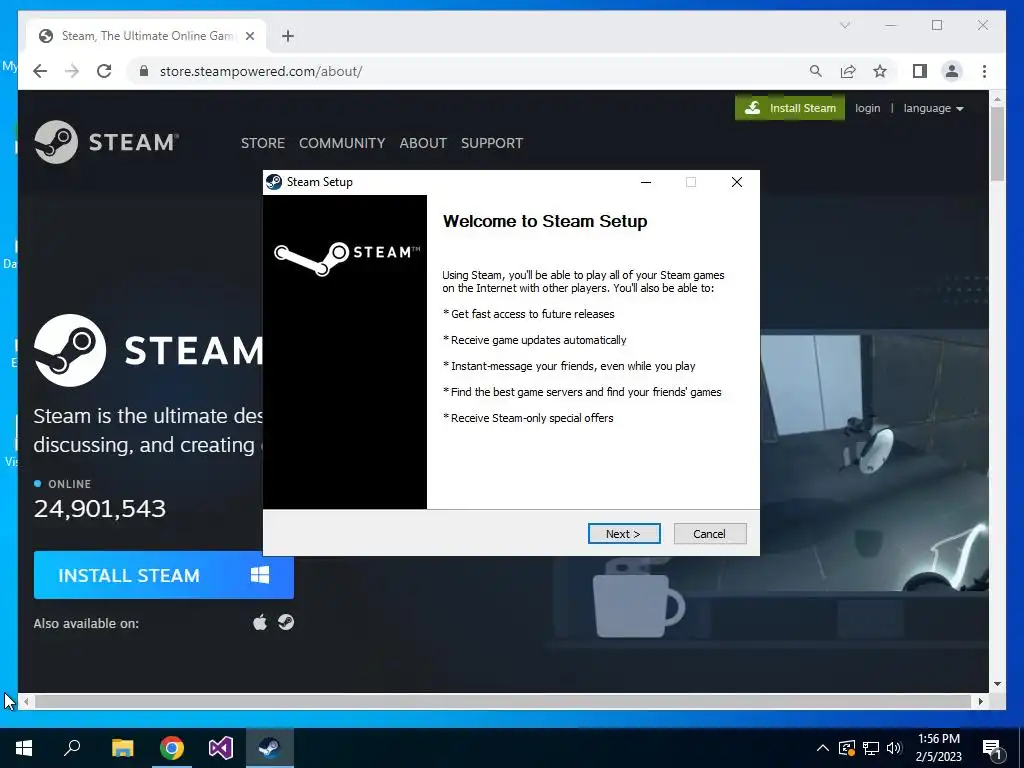Click the Steam Setup title bar icon

tap(274, 182)
